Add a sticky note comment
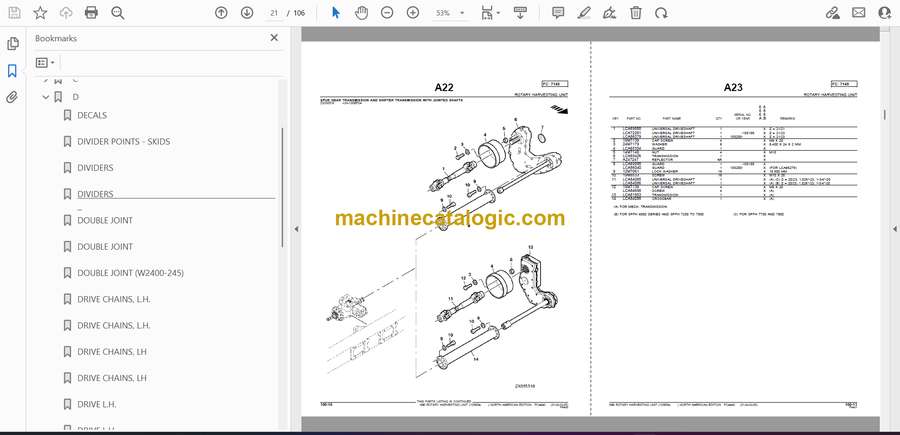Image resolution: width=900 pixels, height=435 pixels. tap(558, 13)
